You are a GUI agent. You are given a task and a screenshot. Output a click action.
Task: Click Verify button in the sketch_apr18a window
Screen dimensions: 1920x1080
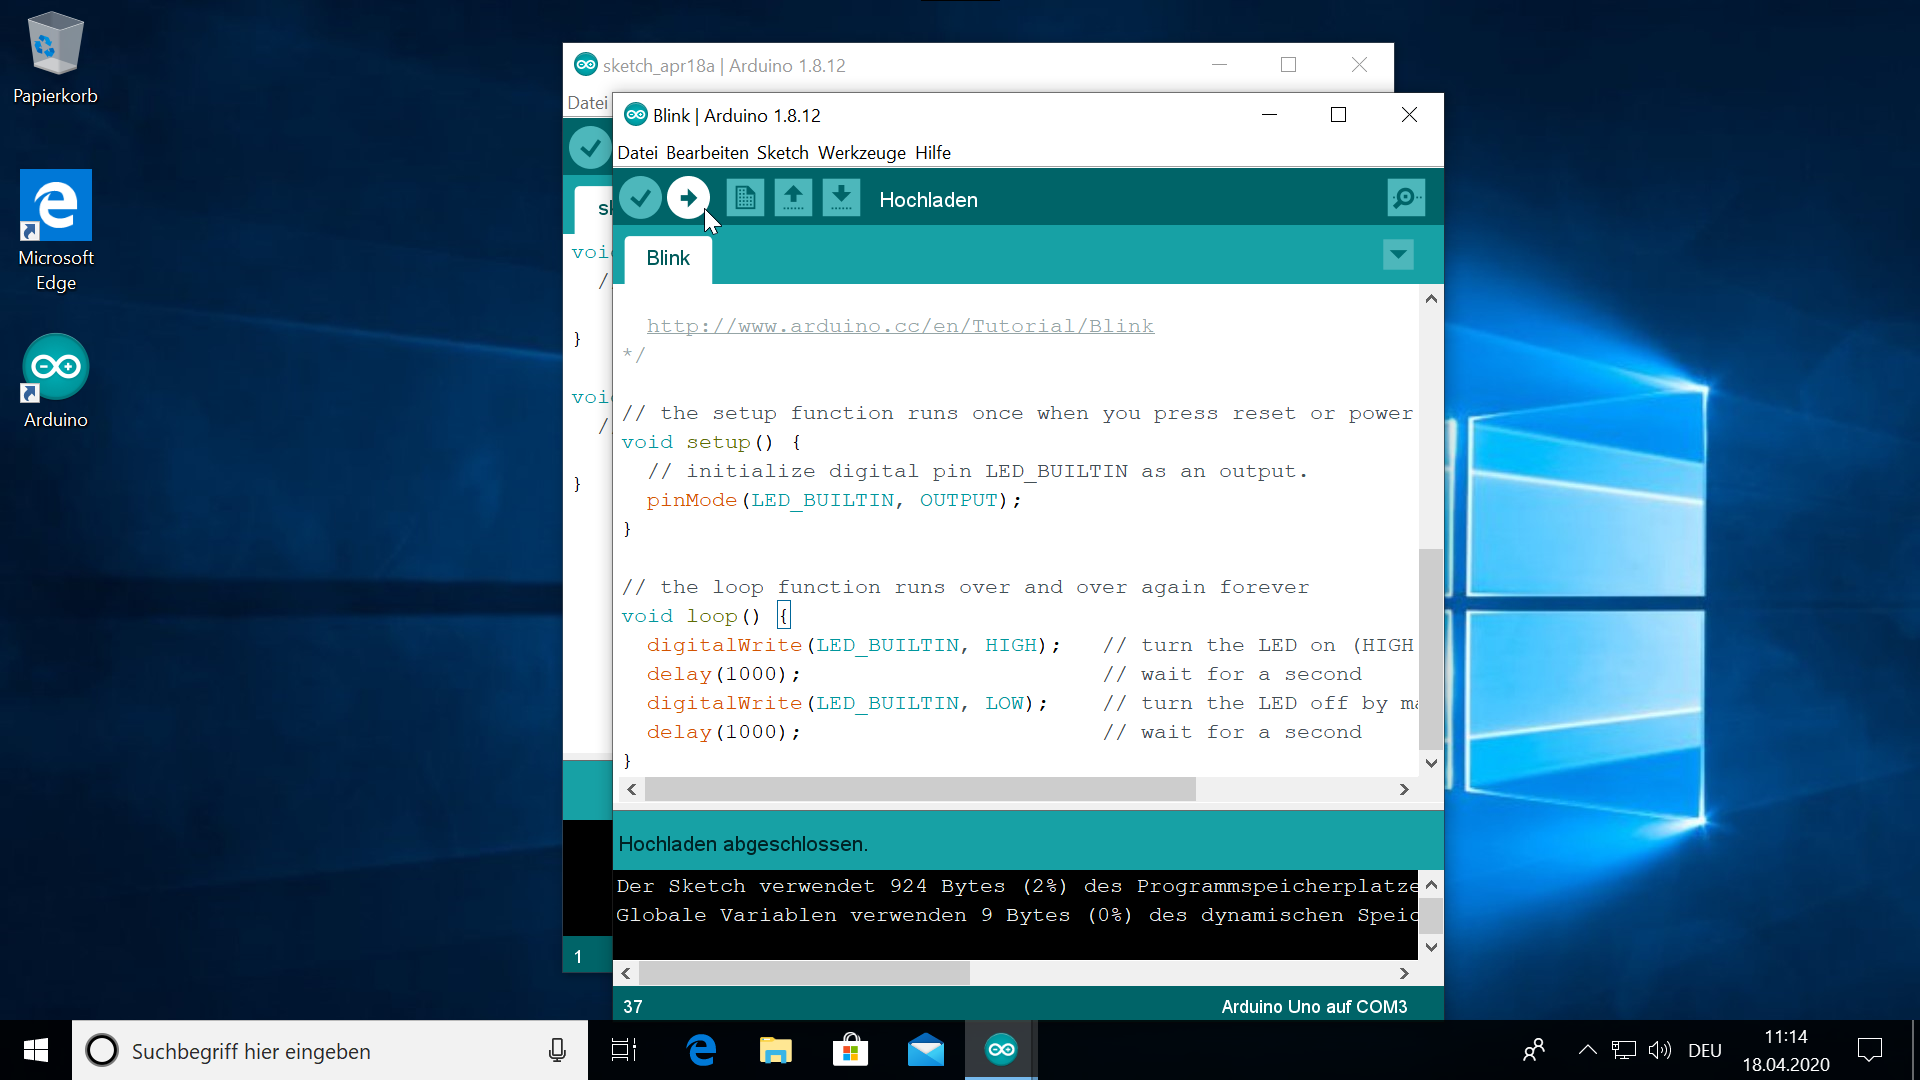tap(590, 148)
